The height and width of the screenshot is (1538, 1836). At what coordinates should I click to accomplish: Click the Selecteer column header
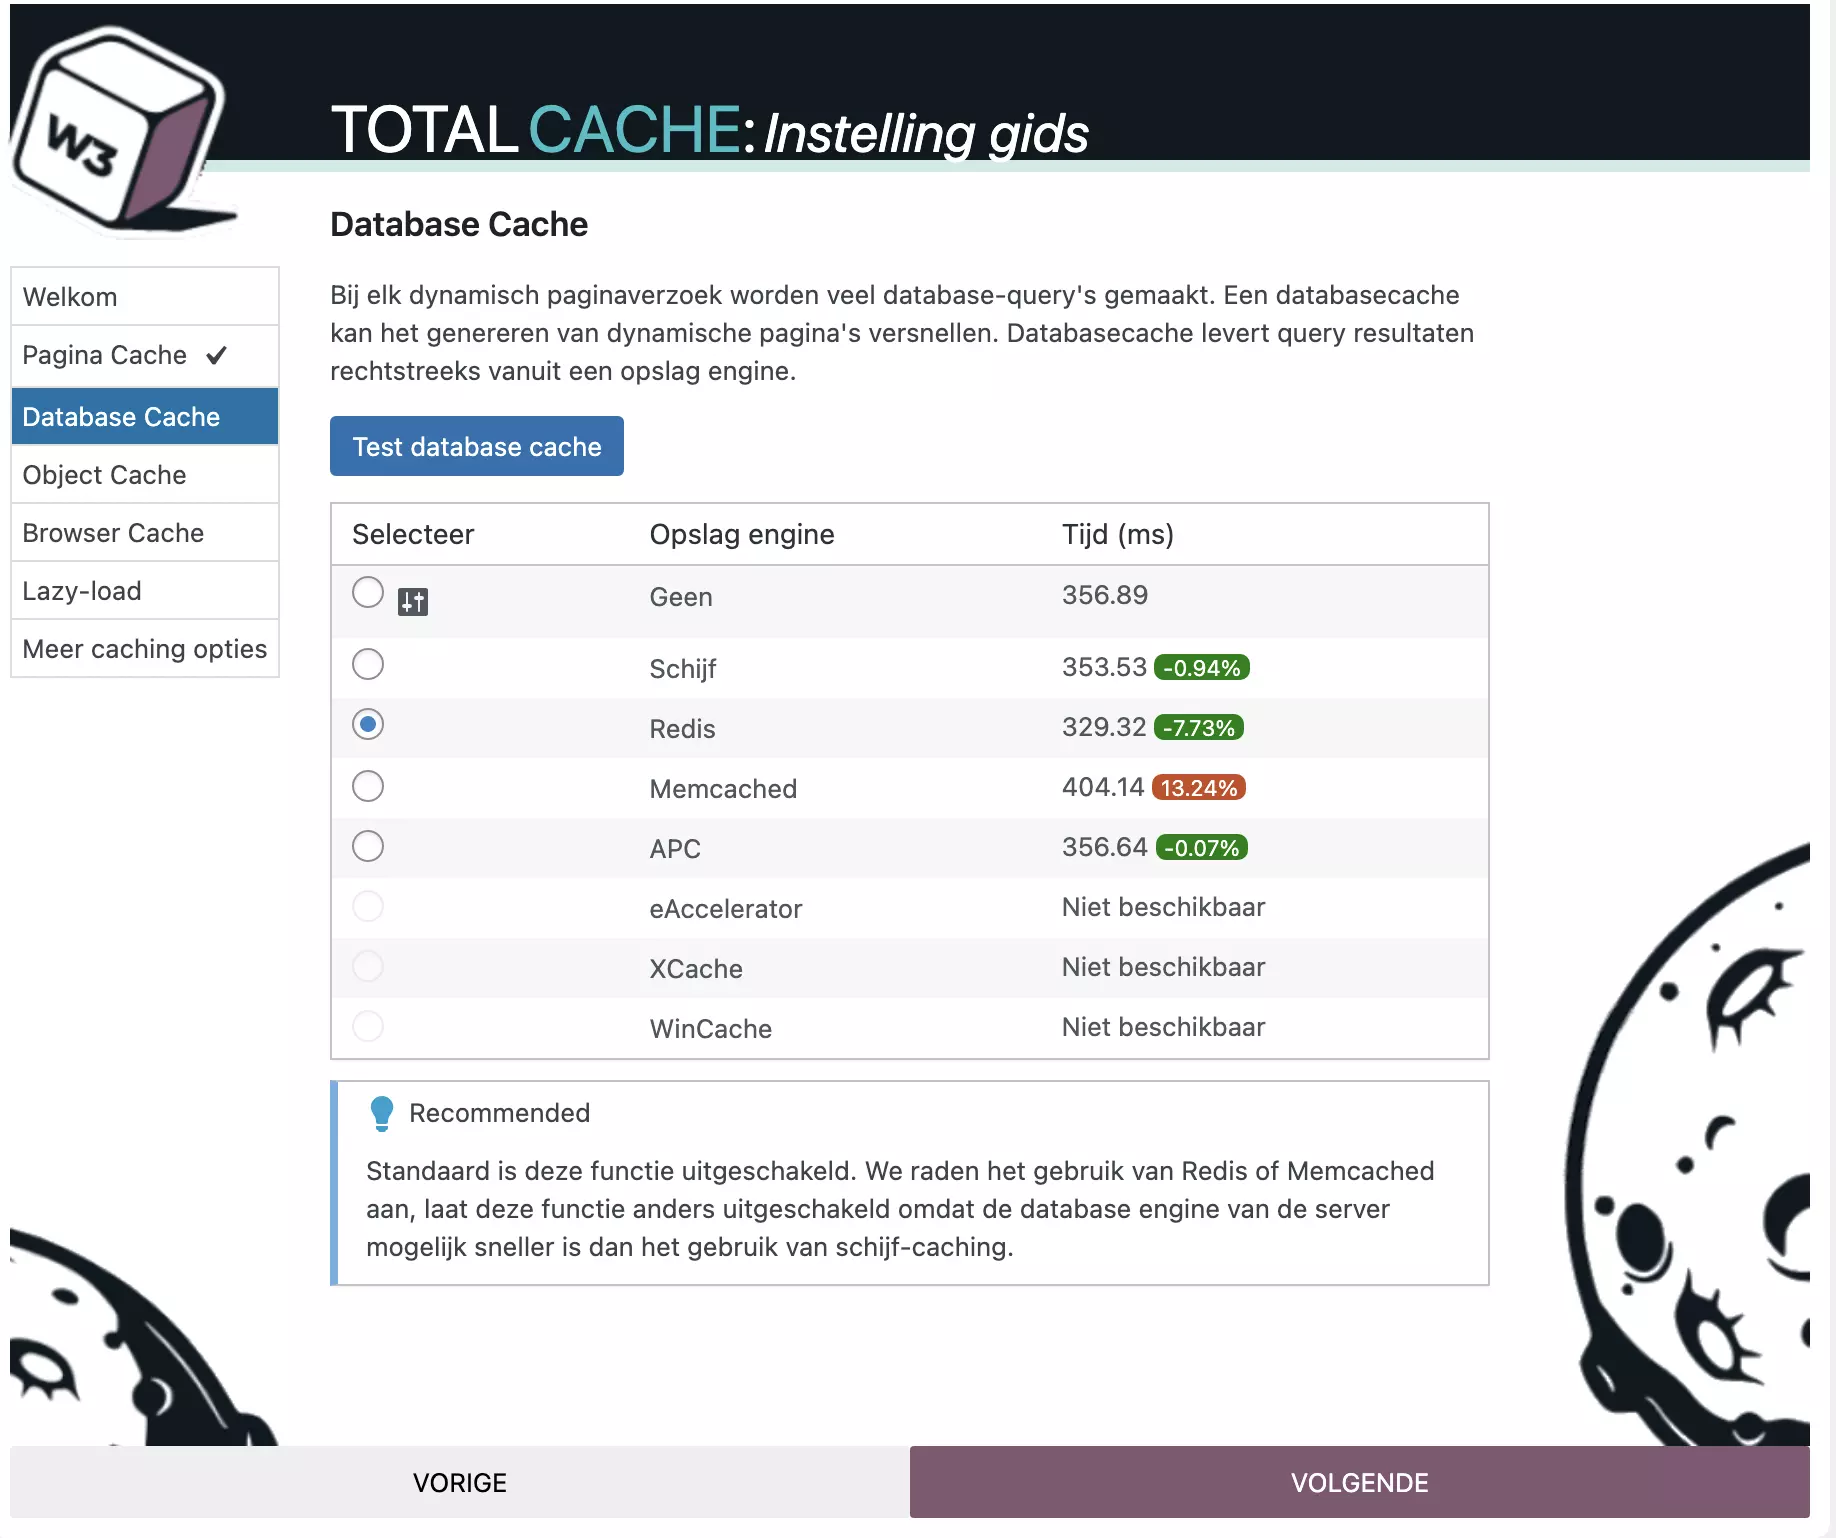413,534
